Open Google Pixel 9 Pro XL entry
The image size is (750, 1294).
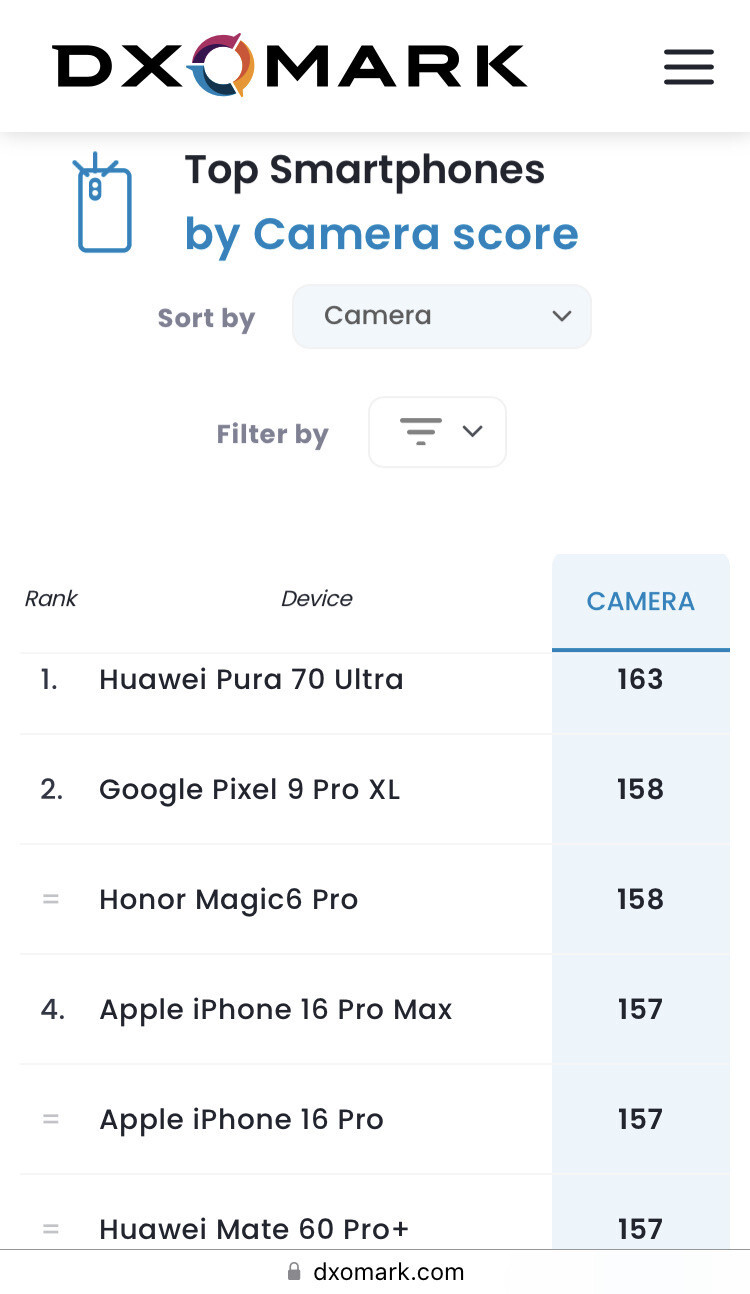pyautogui.click(x=249, y=790)
